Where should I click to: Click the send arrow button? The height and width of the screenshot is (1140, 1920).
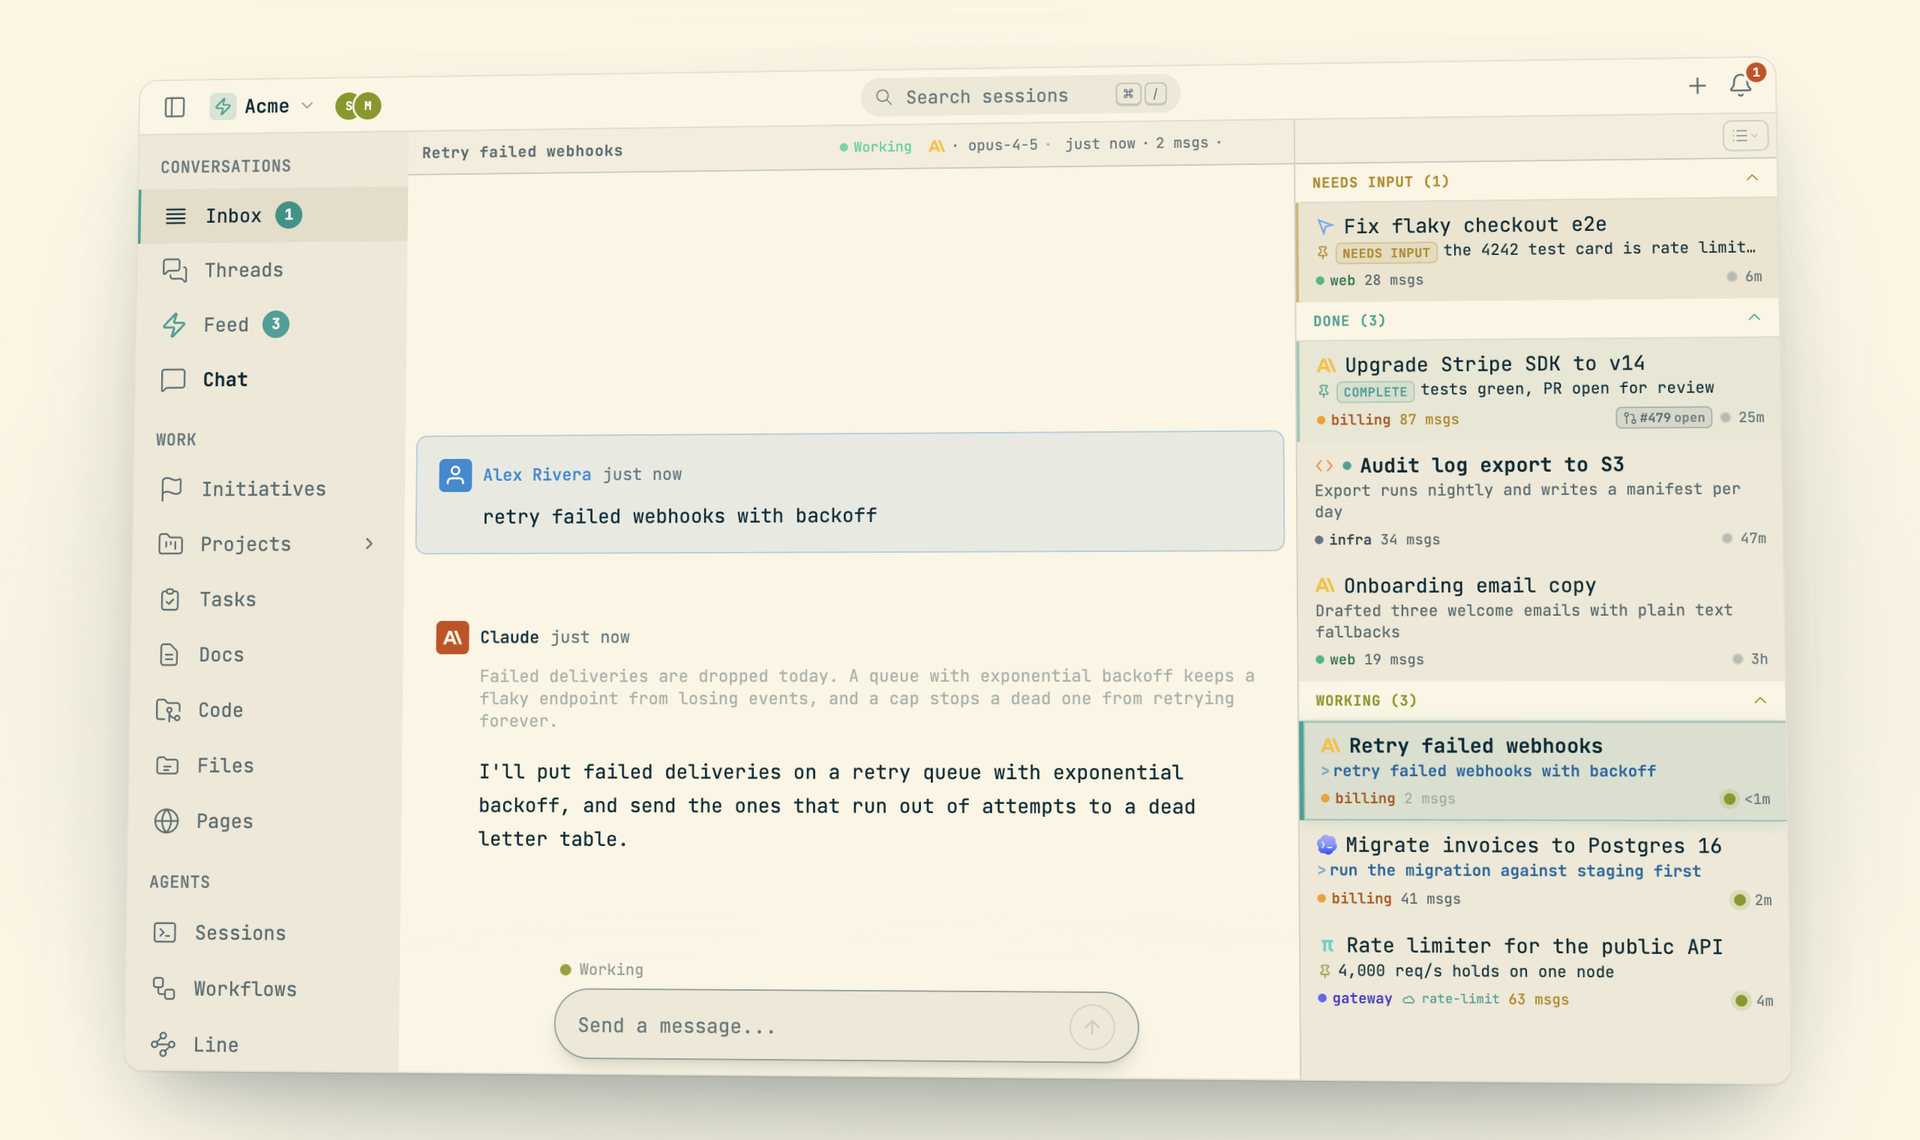(x=1092, y=1027)
